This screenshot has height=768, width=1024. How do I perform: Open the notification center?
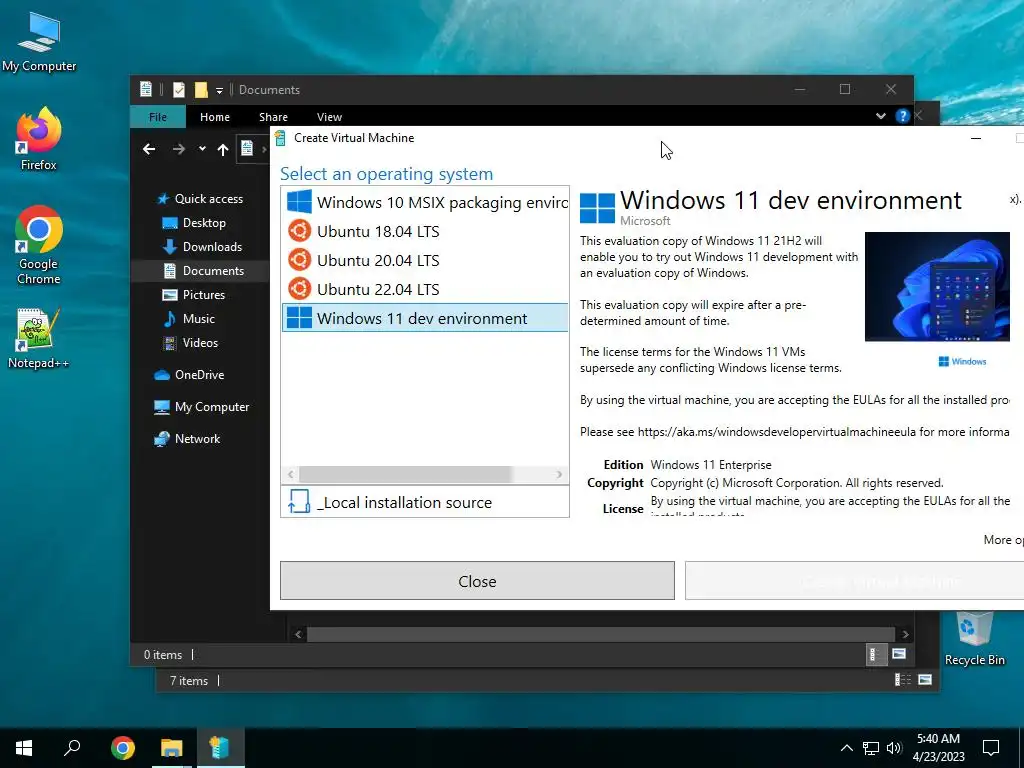pyautogui.click(x=991, y=748)
